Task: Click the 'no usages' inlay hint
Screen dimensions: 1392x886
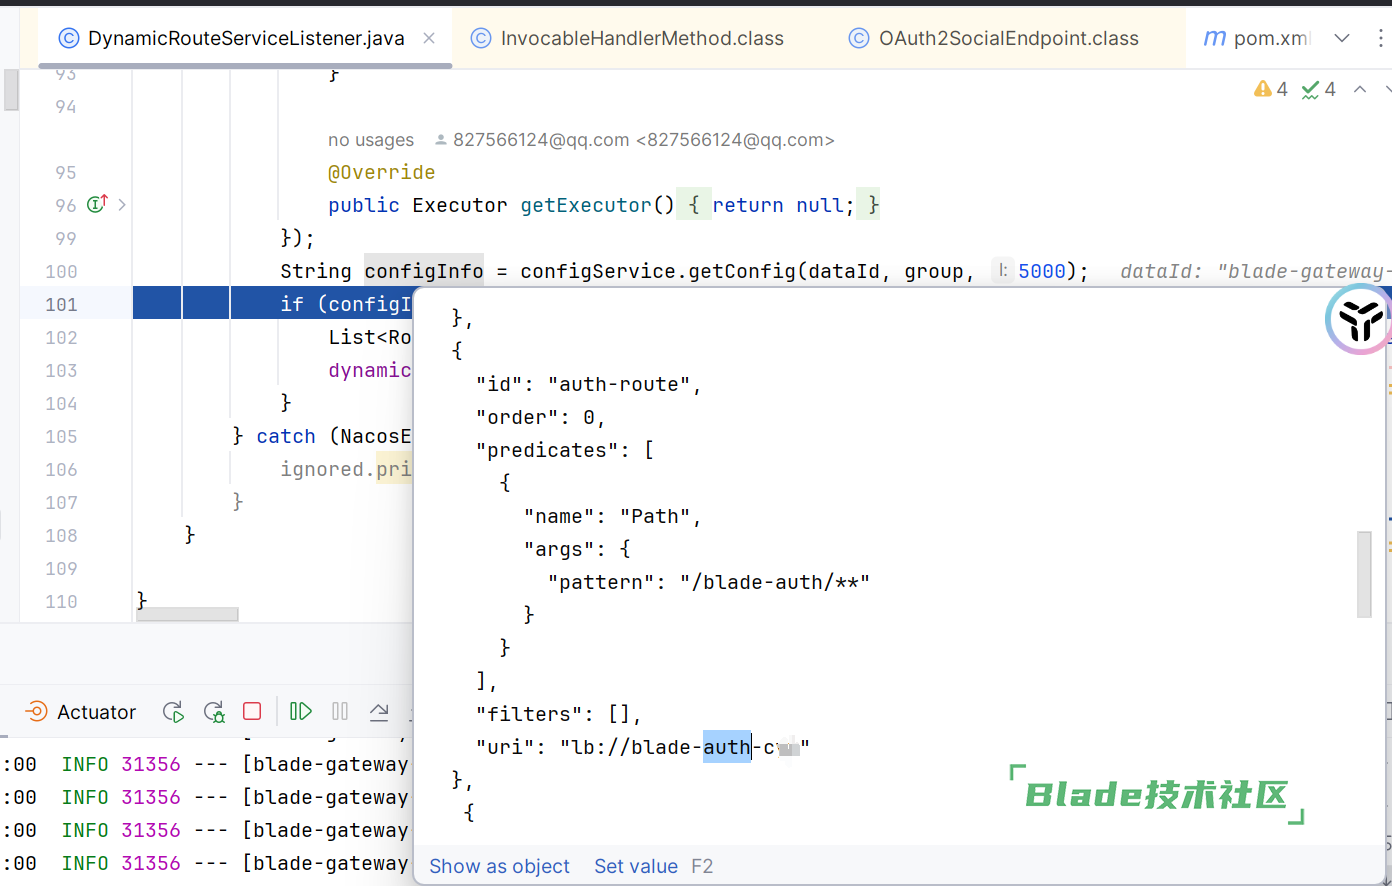Action: pos(371,140)
